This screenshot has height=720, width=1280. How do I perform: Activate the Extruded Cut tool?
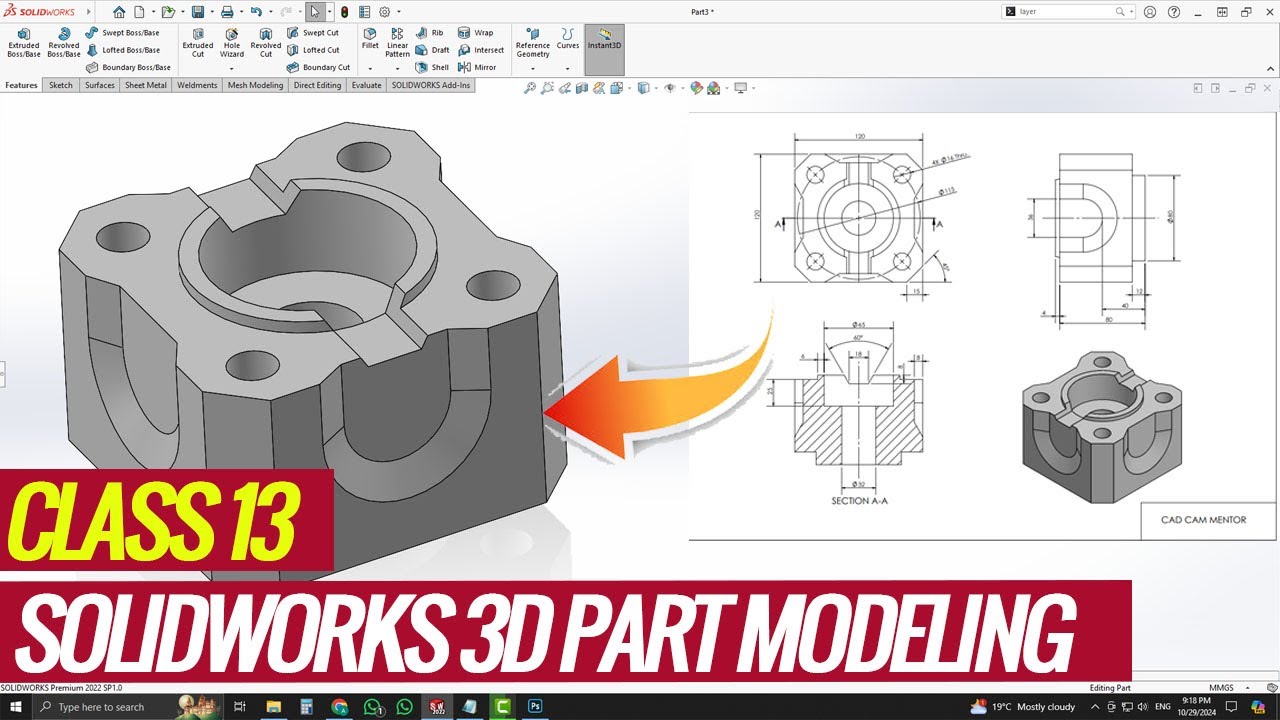(x=198, y=42)
